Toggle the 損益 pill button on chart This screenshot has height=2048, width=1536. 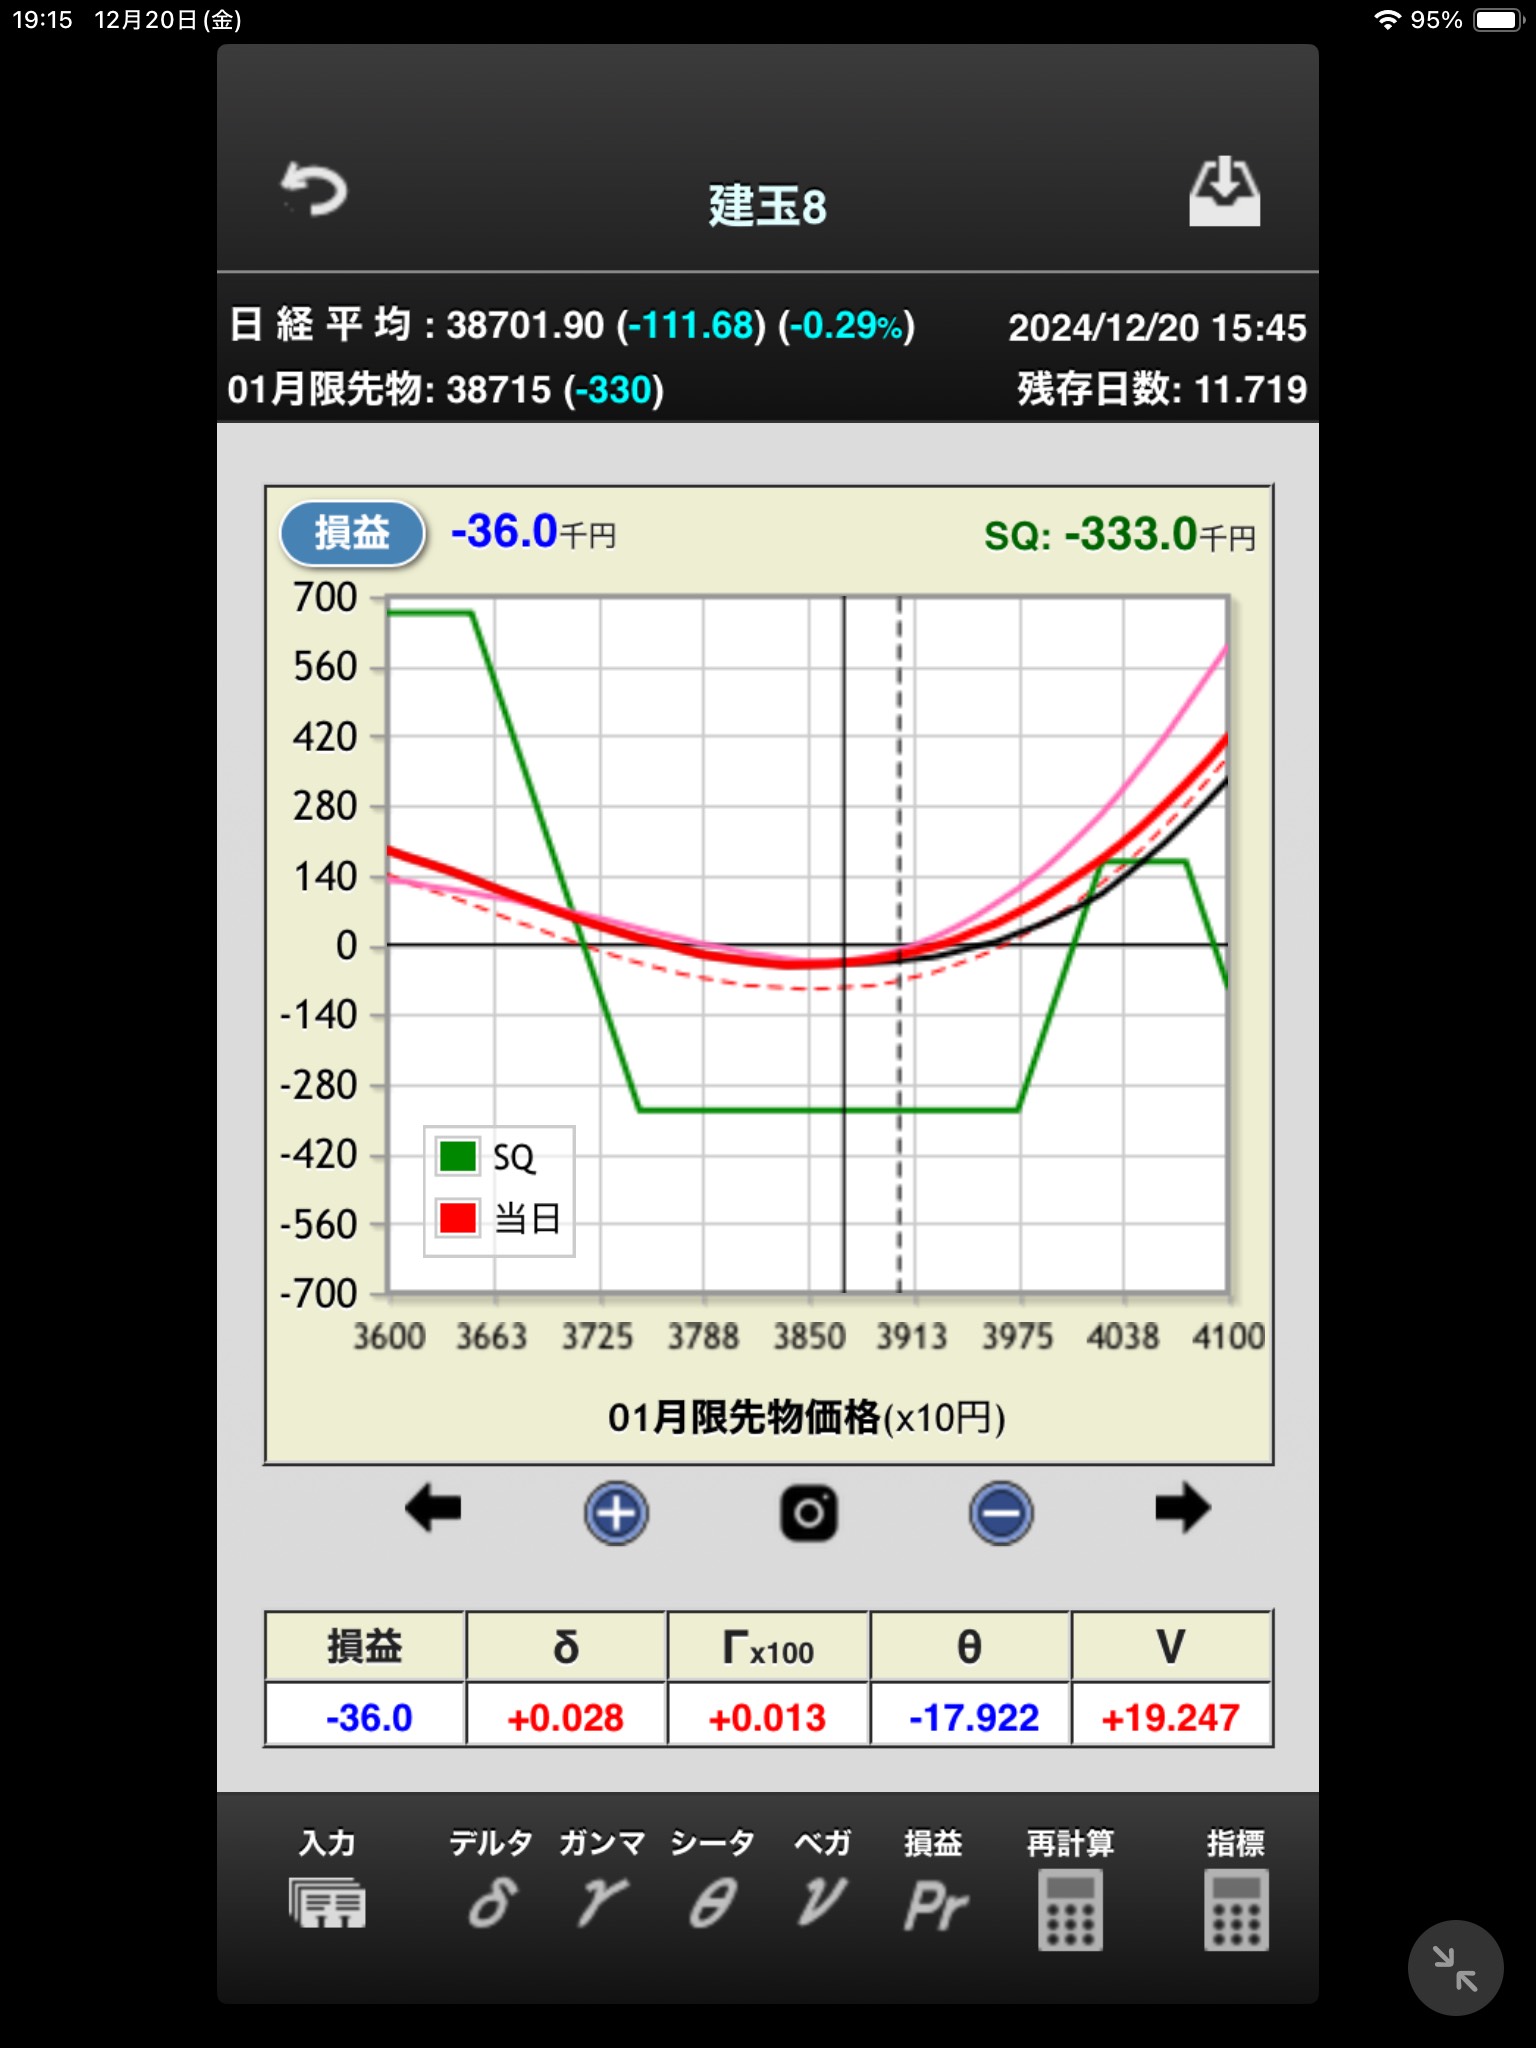tap(352, 533)
